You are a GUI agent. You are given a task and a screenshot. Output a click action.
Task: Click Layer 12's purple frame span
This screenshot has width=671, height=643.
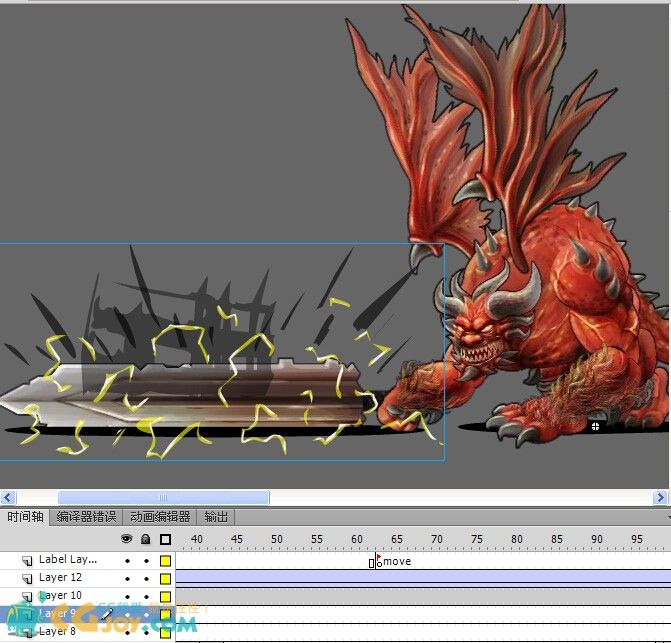(423, 577)
